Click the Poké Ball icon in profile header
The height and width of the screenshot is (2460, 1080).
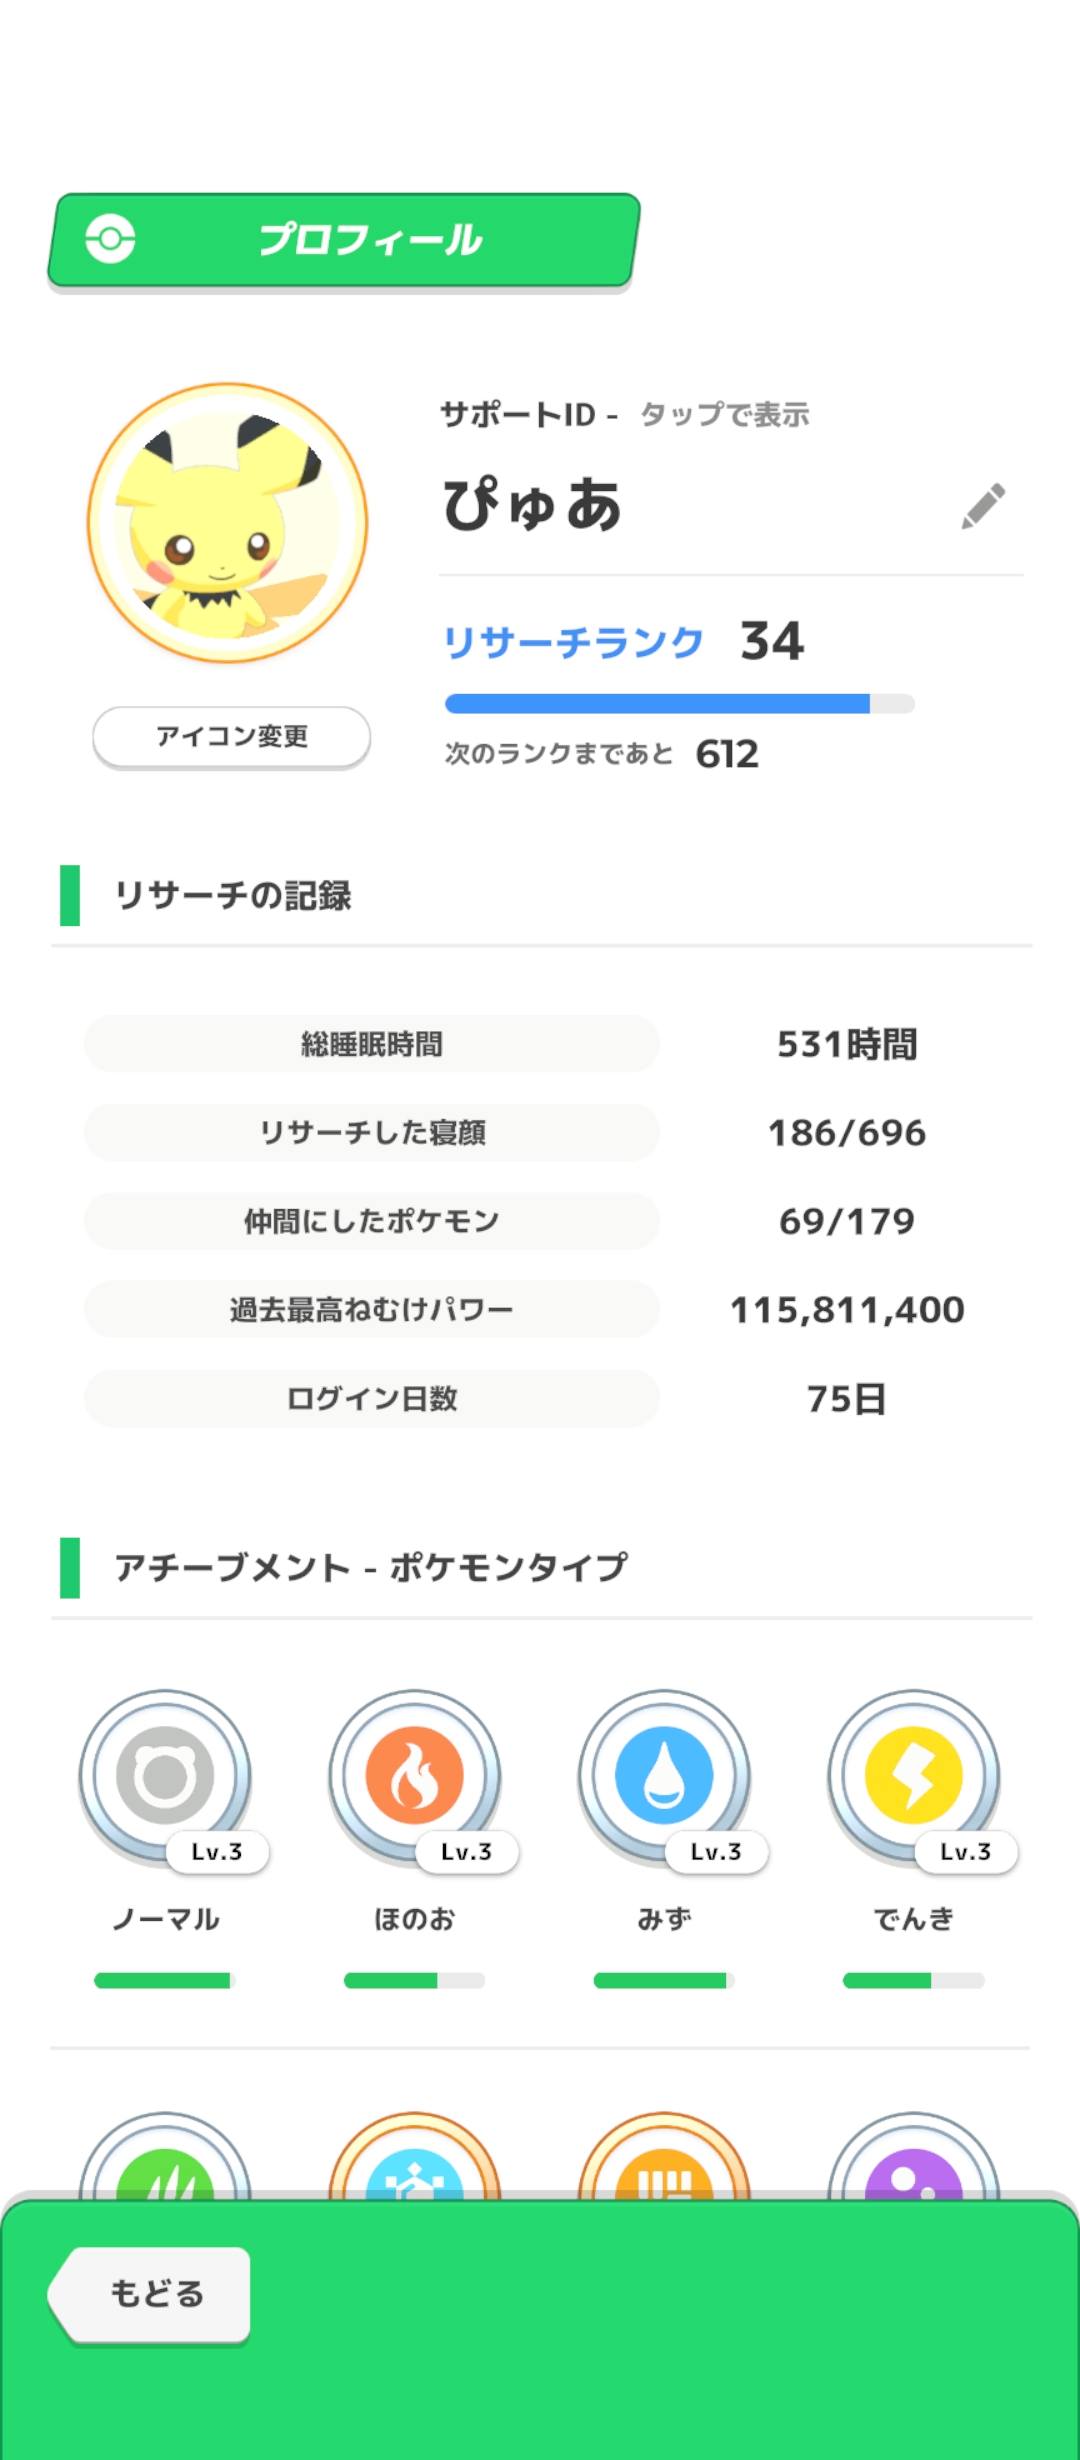click(110, 239)
